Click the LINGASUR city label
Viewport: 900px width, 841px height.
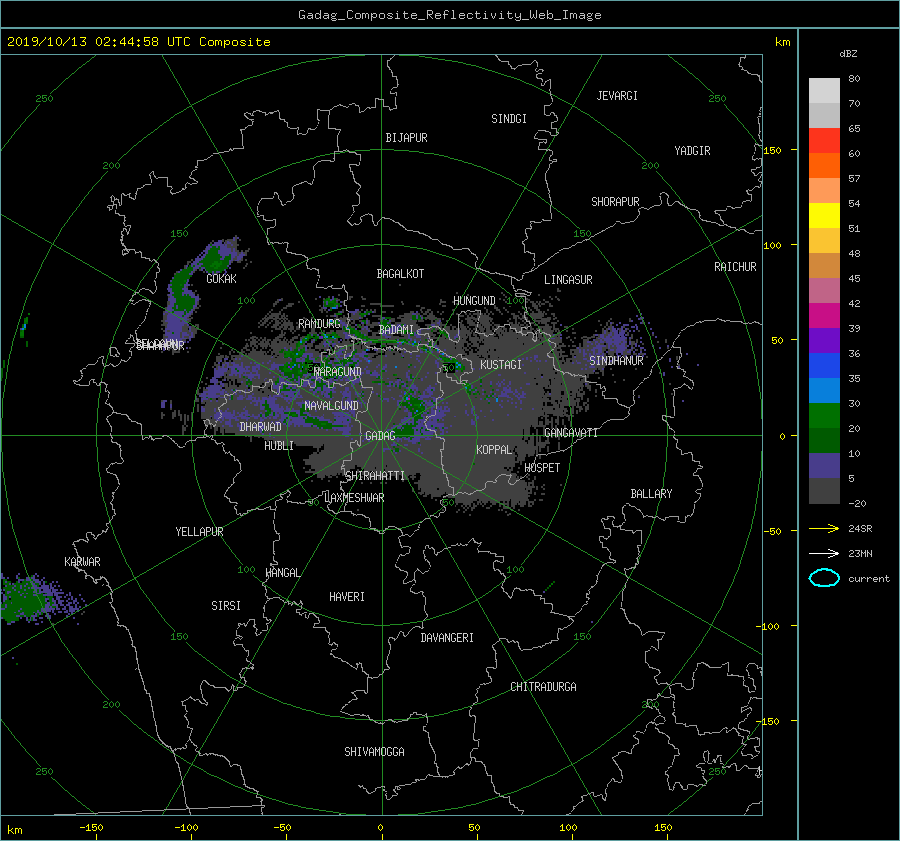pyautogui.click(x=568, y=280)
